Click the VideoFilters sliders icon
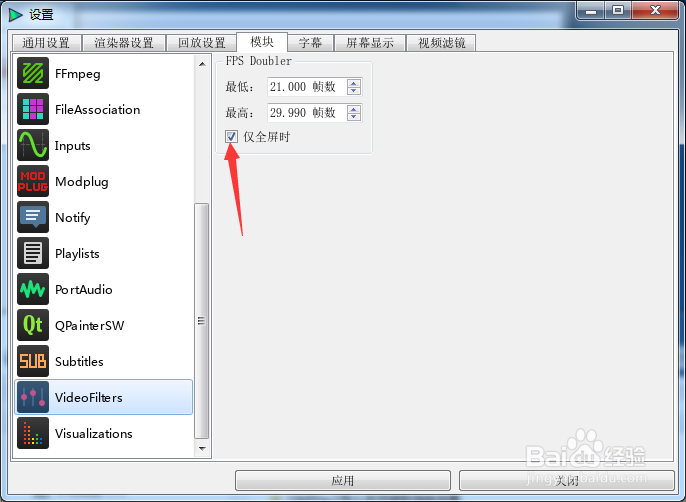 pyautogui.click(x=33, y=397)
